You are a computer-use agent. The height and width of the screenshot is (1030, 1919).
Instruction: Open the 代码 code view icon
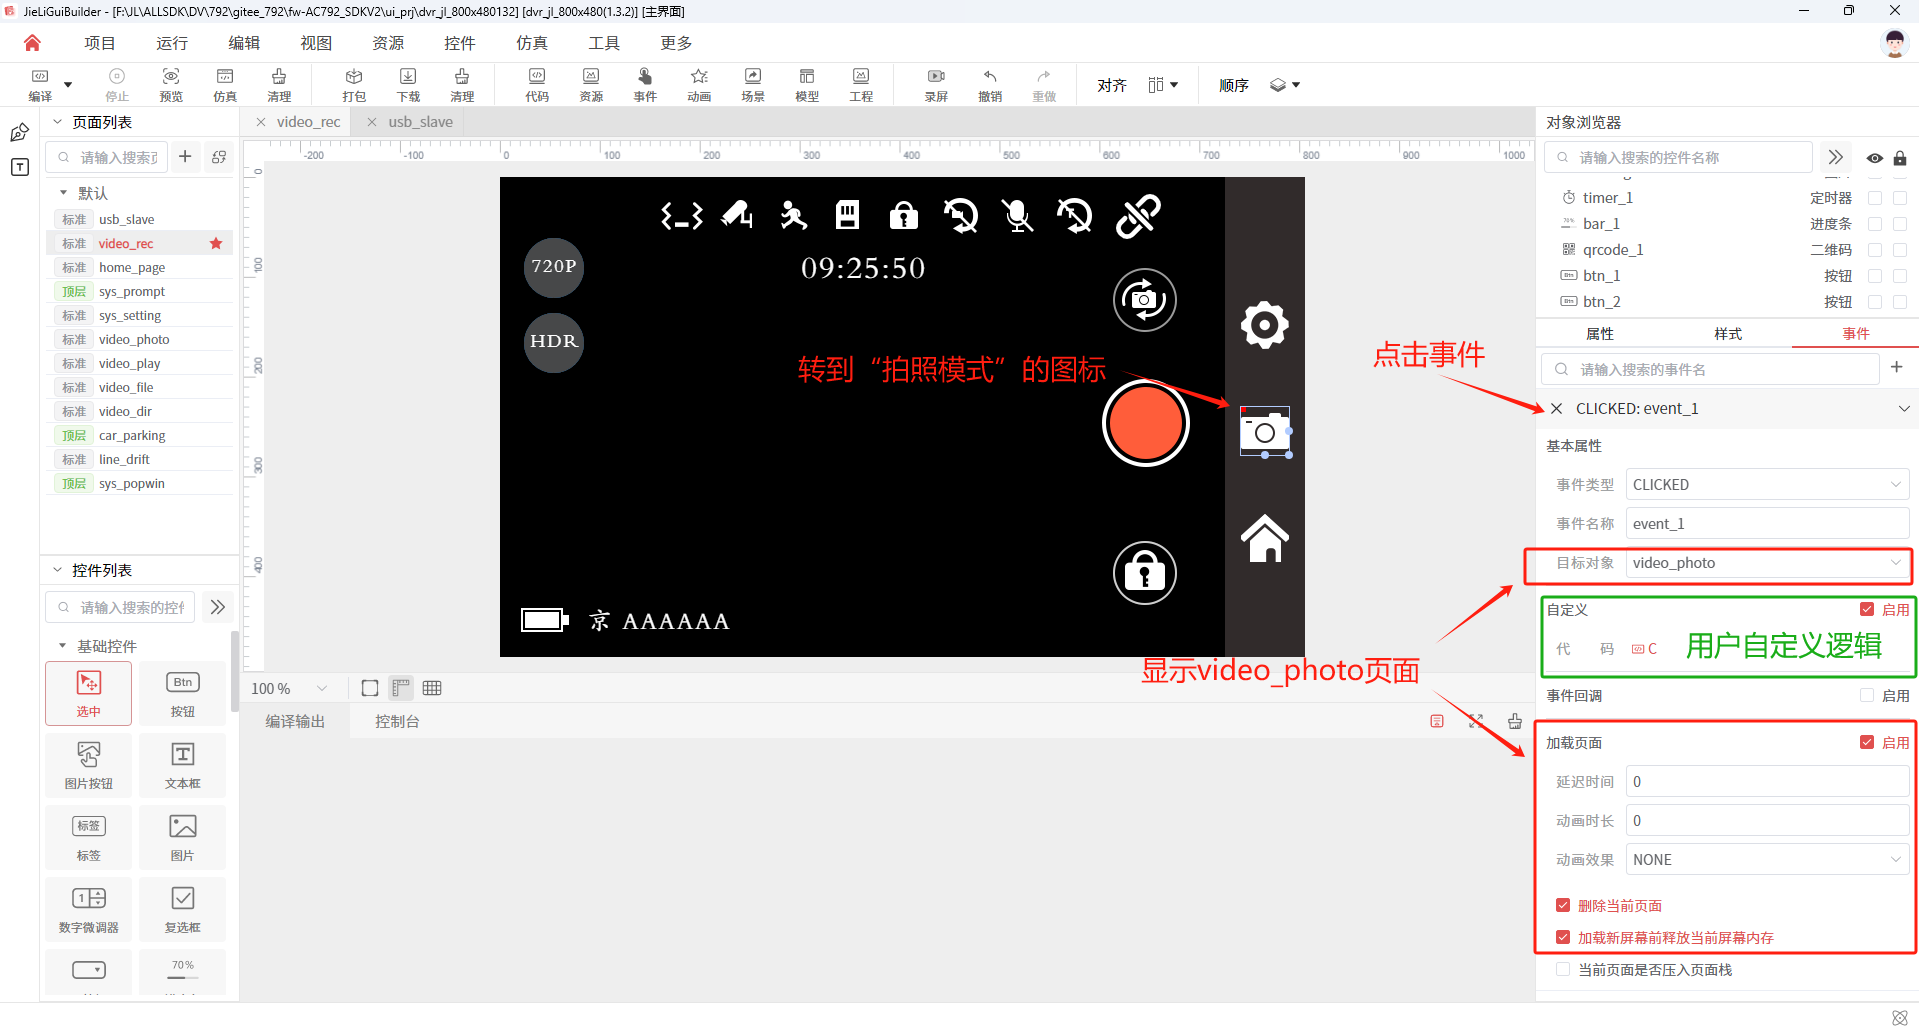tap(537, 85)
